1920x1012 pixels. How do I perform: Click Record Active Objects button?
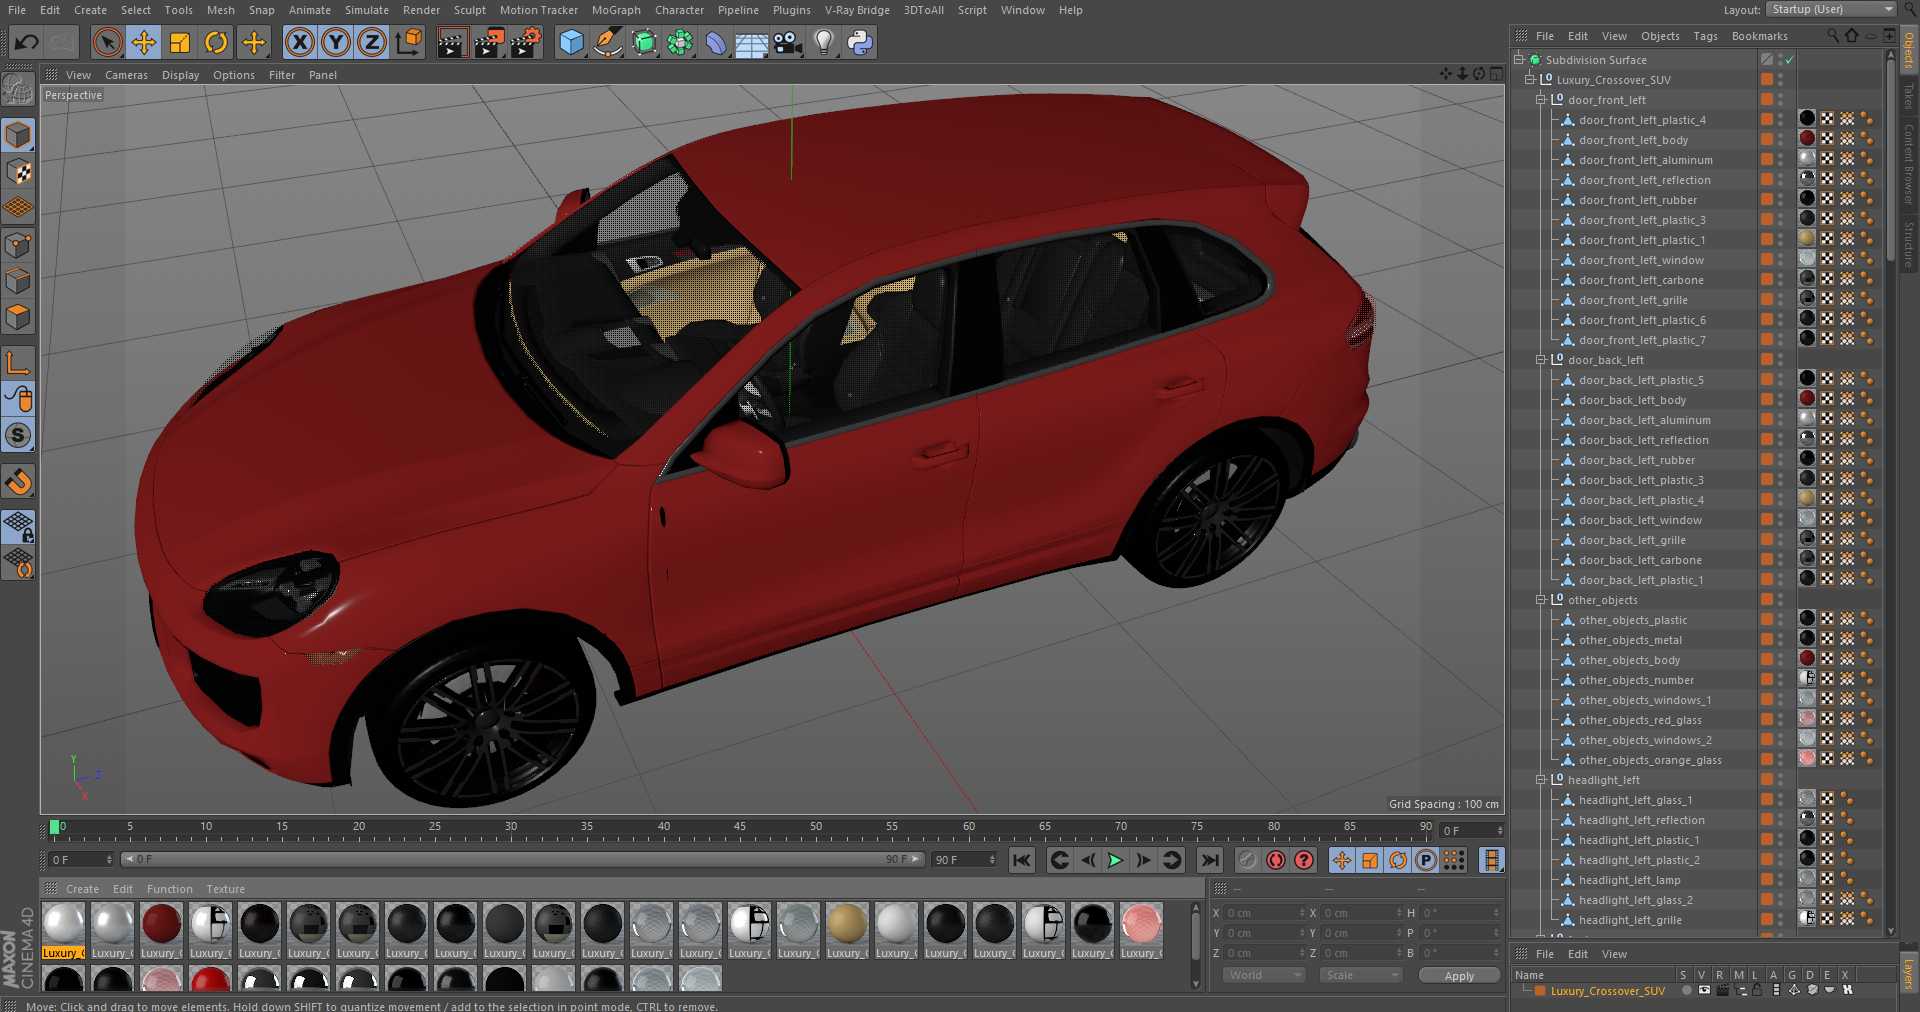click(1248, 860)
